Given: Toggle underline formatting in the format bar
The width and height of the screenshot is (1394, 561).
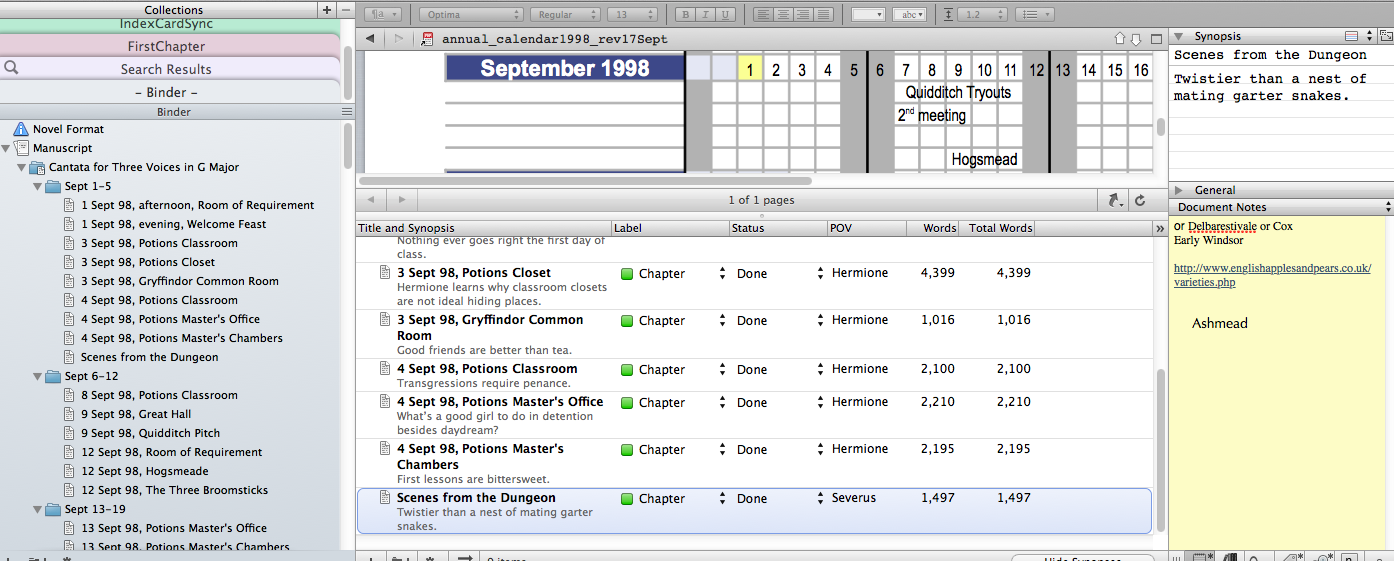Looking at the screenshot, I should 726,14.
